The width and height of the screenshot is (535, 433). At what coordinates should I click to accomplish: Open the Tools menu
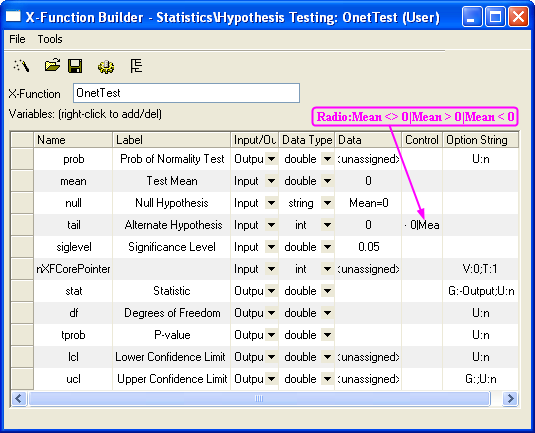(50, 39)
